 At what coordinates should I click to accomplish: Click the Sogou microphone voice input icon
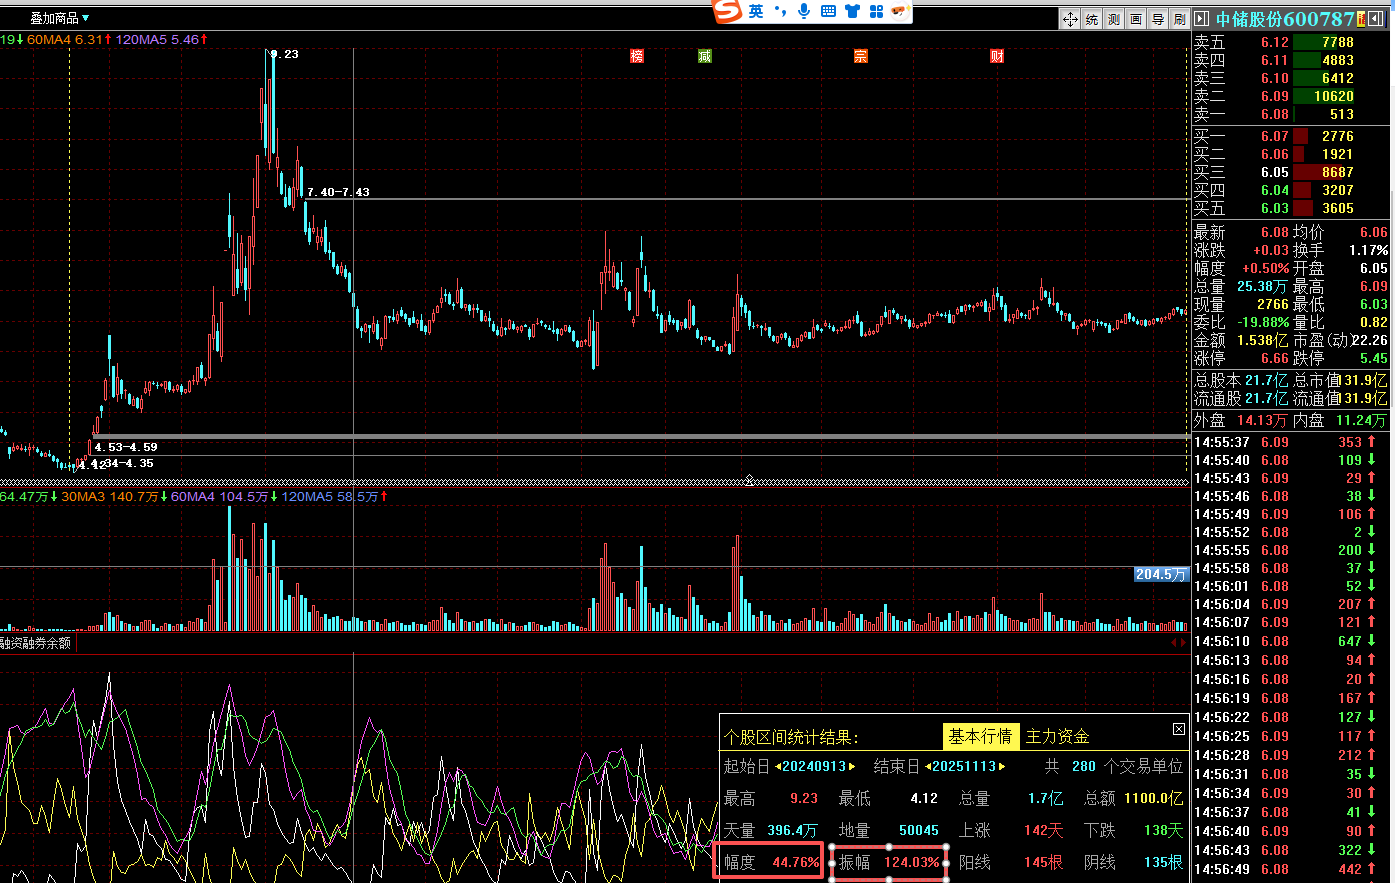(x=804, y=11)
